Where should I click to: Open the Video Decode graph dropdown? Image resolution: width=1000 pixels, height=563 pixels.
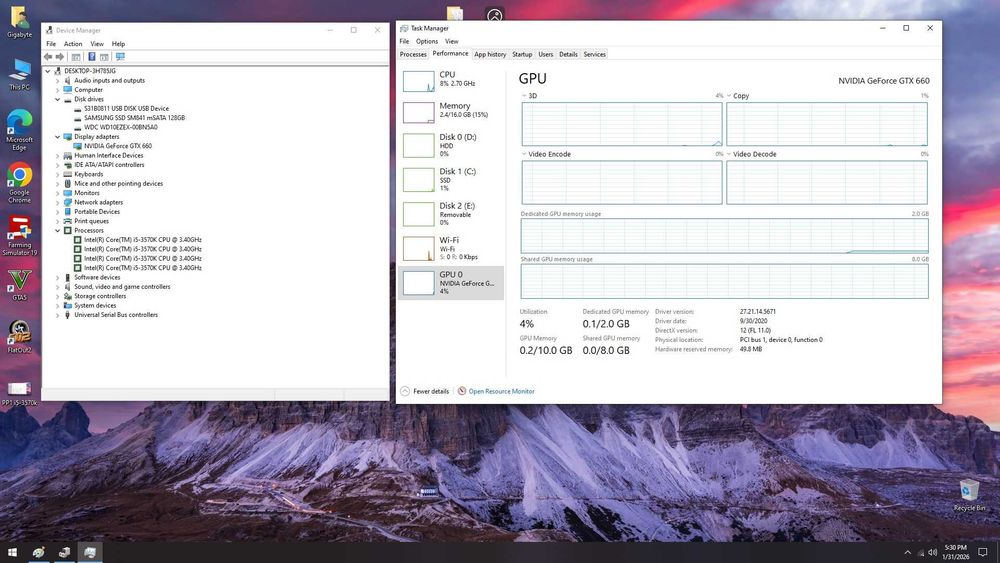[729, 154]
